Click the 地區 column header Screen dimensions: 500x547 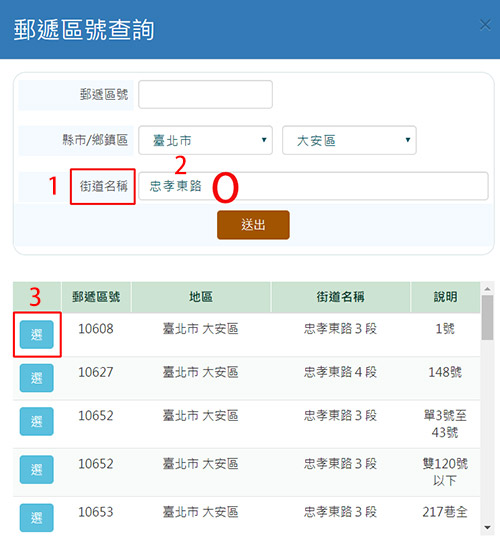pos(201,297)
